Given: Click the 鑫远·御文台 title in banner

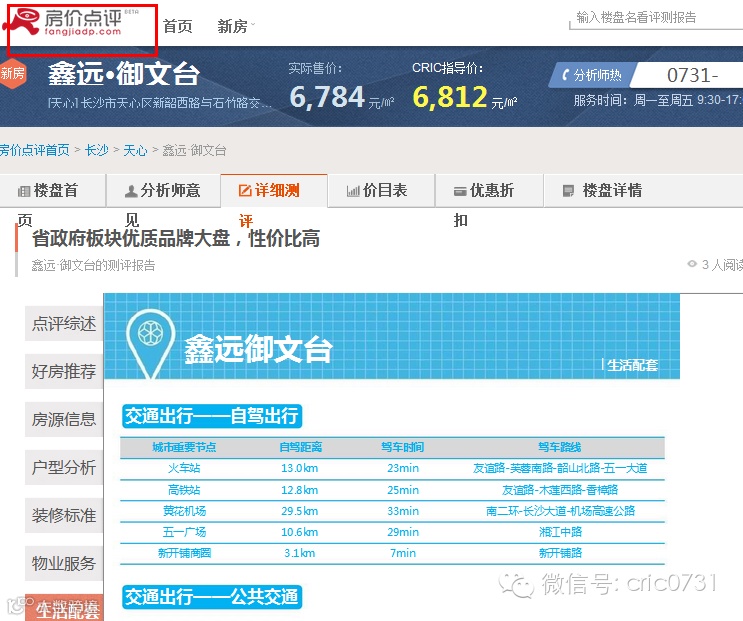Looking at the screenshot, I should point(124,74).
